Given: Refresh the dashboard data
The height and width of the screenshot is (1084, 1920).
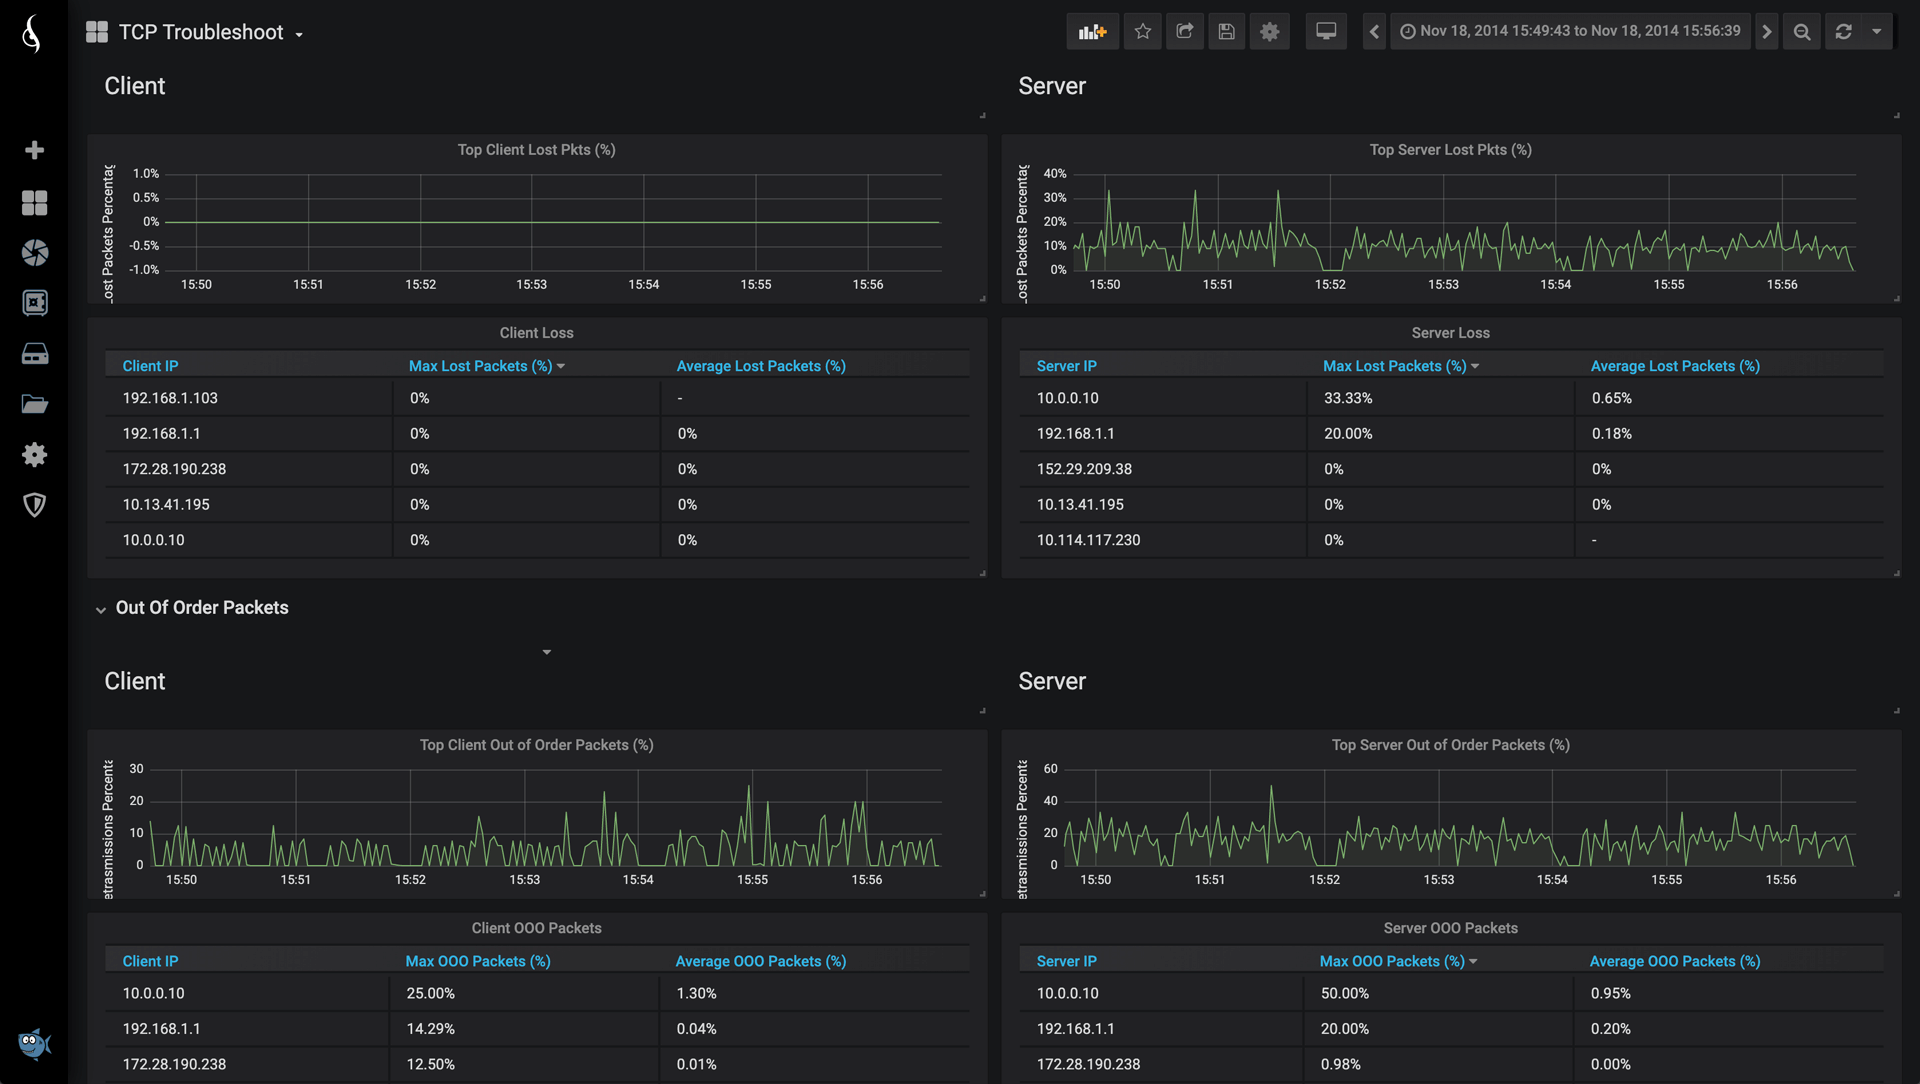Looking at the screenshot, I should (1844, 32).
